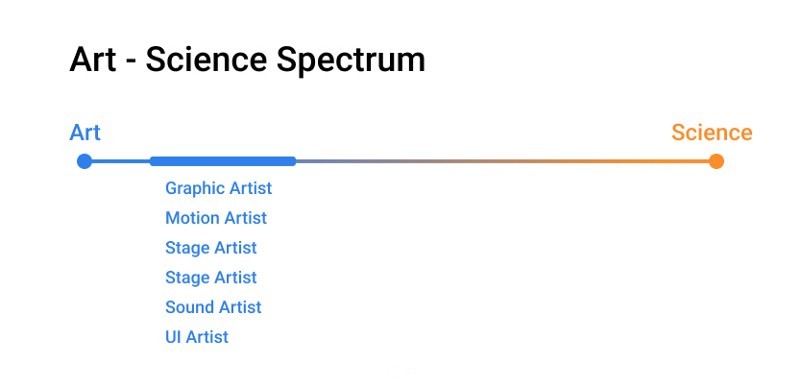Viewport: 800px width, 386px height.
Task: Click the left end of thick blue bar
Action: click(153, 161)
